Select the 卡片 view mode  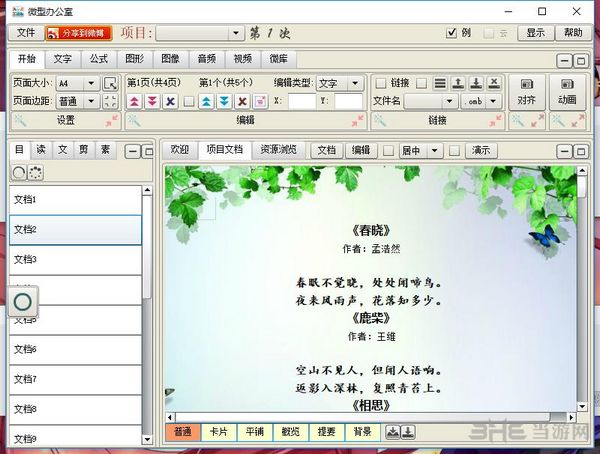(x=219, y=432)
